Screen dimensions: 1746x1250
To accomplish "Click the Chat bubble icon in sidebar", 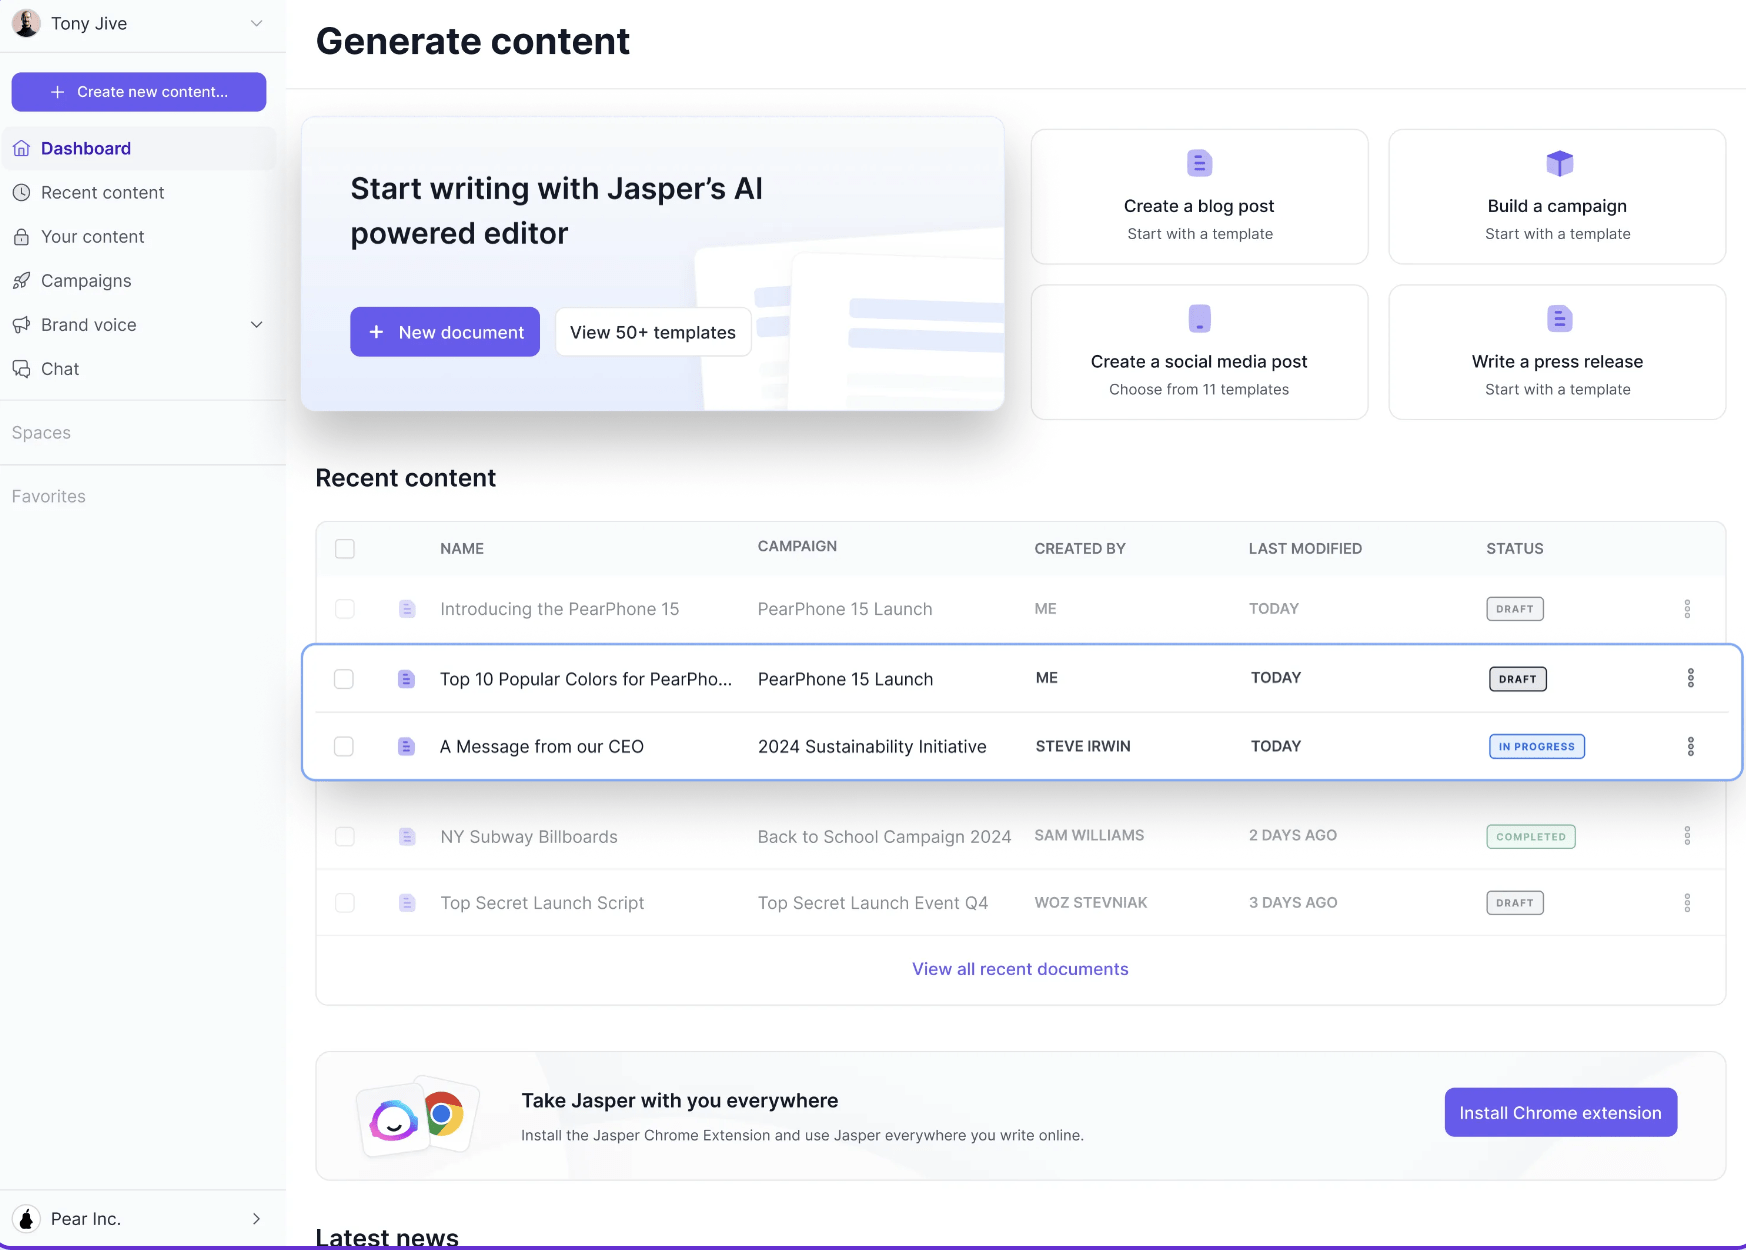I will click(21, 369).
